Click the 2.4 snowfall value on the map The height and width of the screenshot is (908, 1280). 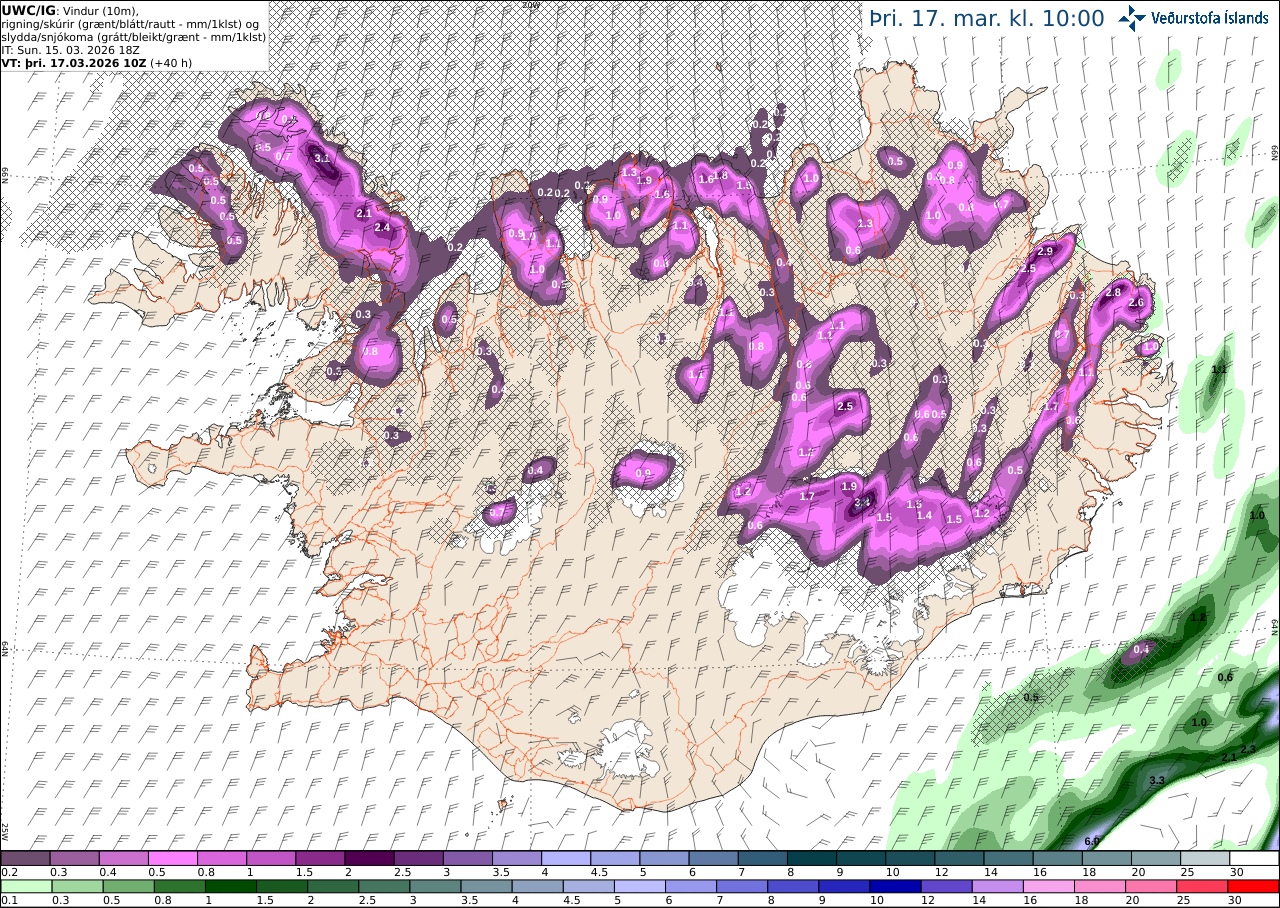[x=382, y=227]
